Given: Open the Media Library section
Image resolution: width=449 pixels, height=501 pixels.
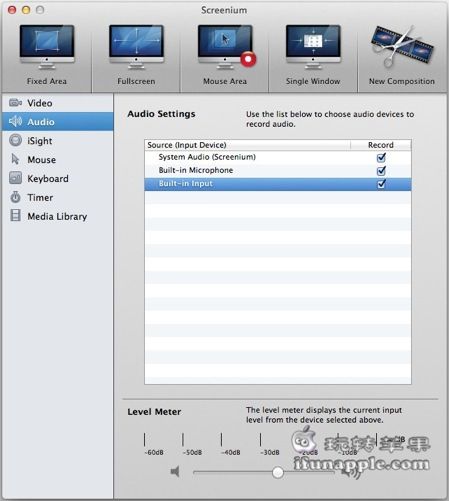Looking at the screenshot, I should click(57, 216).
